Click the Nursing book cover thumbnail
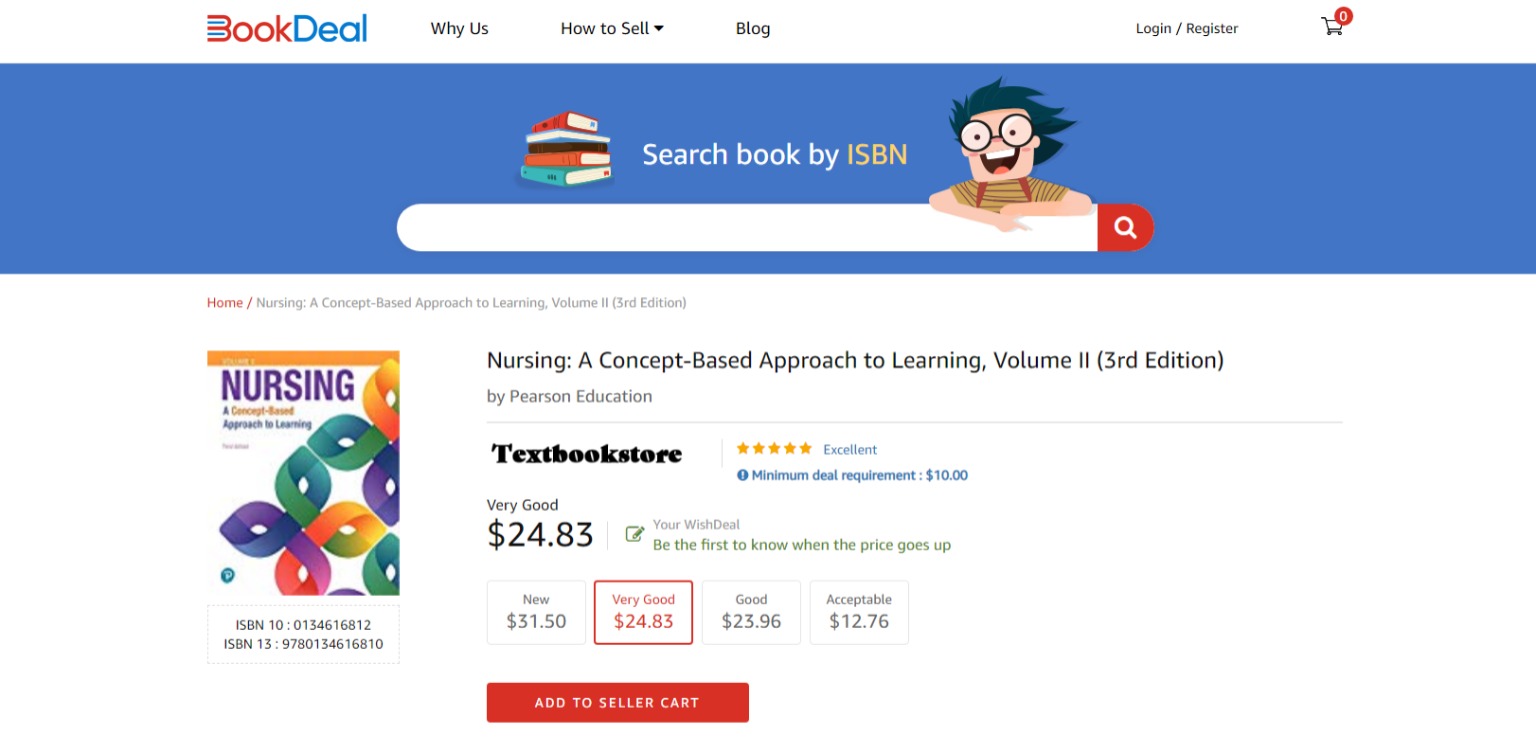 [x=303, y=473]
